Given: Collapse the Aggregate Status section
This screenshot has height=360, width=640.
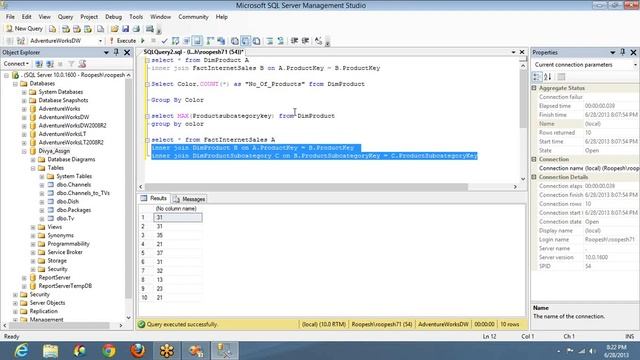Looking at the screenshot, I should pos(534,88).
